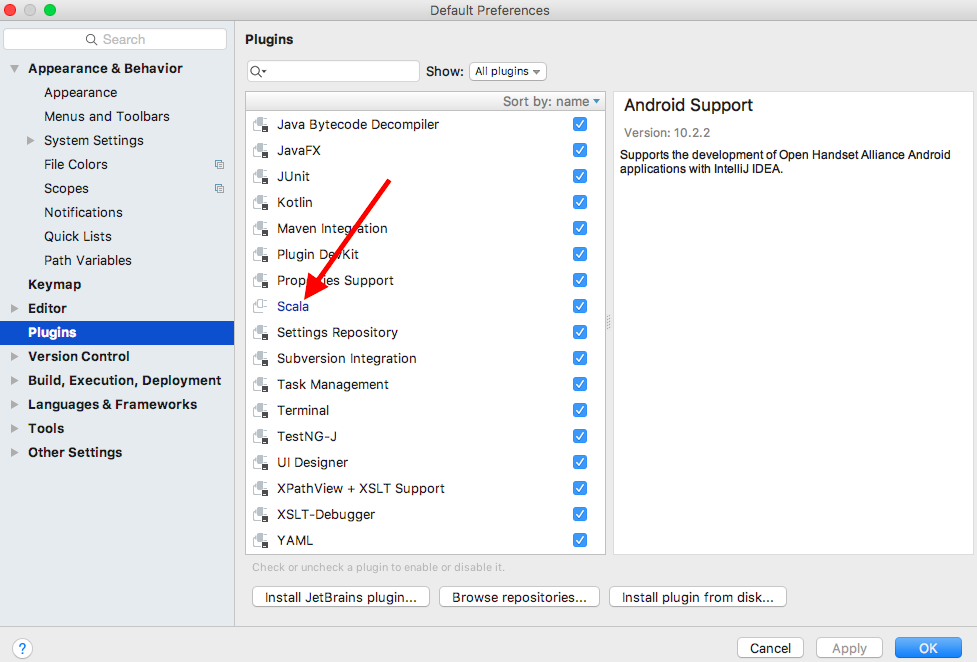977x662 pixels.
Task: Expand the Other Settings section arrow
Action: coord(14,453)
